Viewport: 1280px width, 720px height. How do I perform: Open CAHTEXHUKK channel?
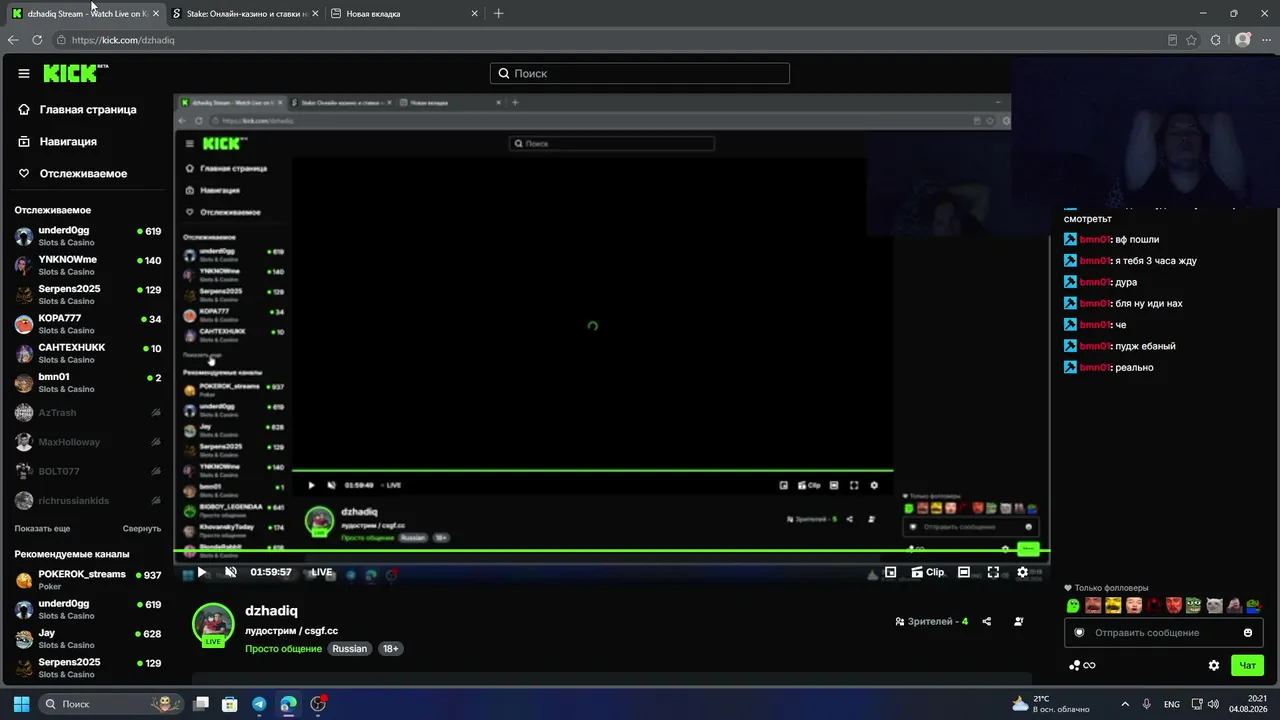pyautogui.click(x=88, y=353)
